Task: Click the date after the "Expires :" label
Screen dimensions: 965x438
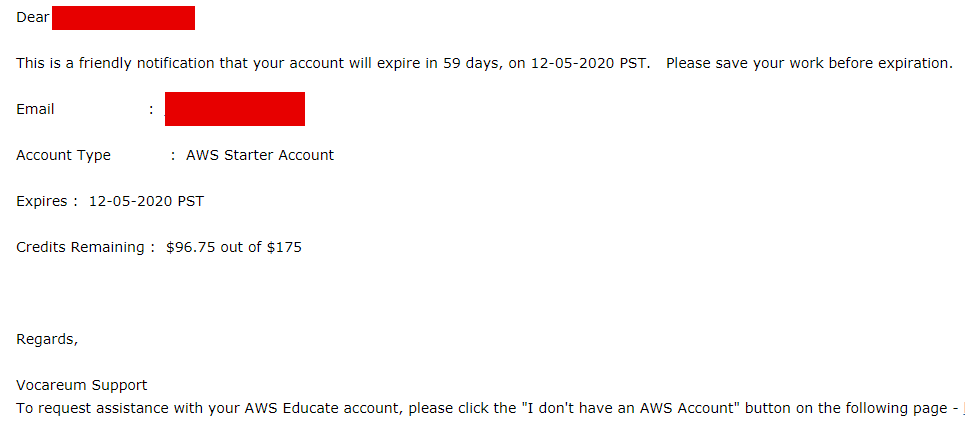Action: click(146, 201)
